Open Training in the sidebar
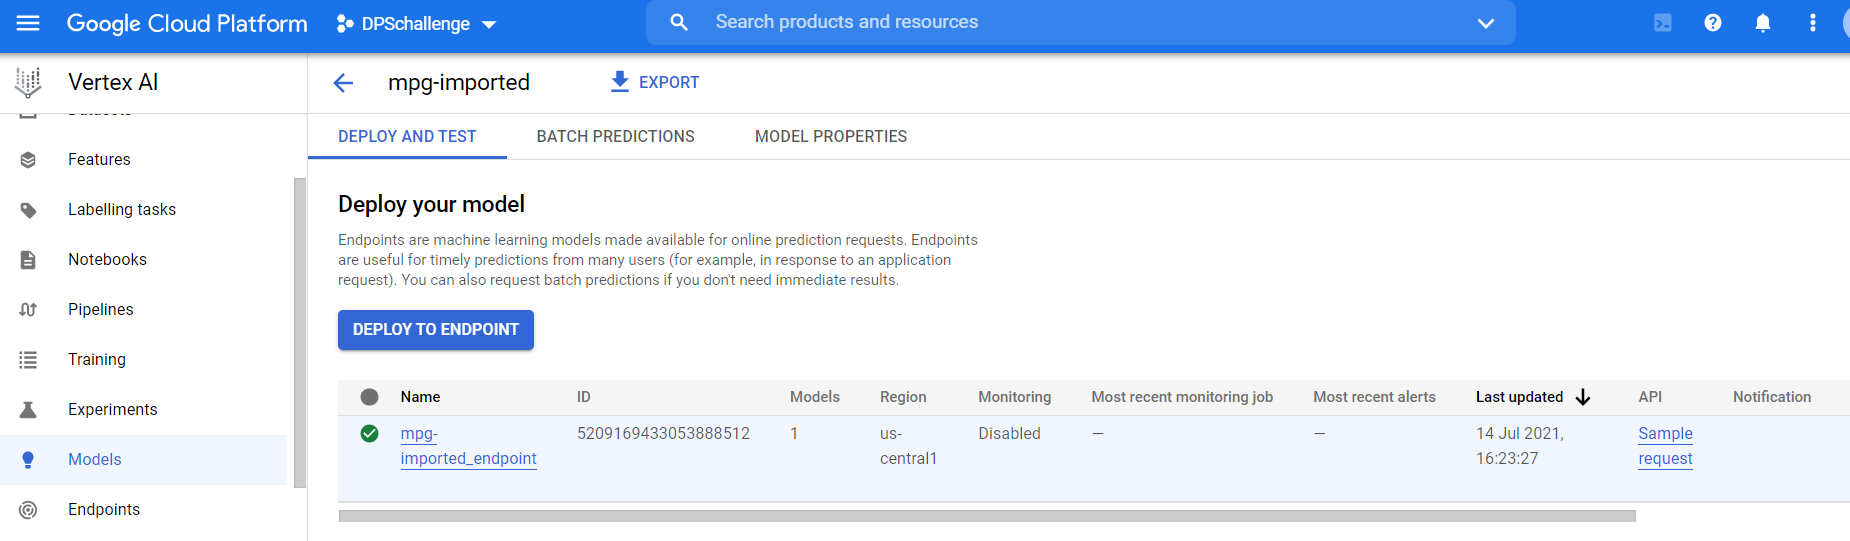Screen dimensions: 1850x541 97,359
